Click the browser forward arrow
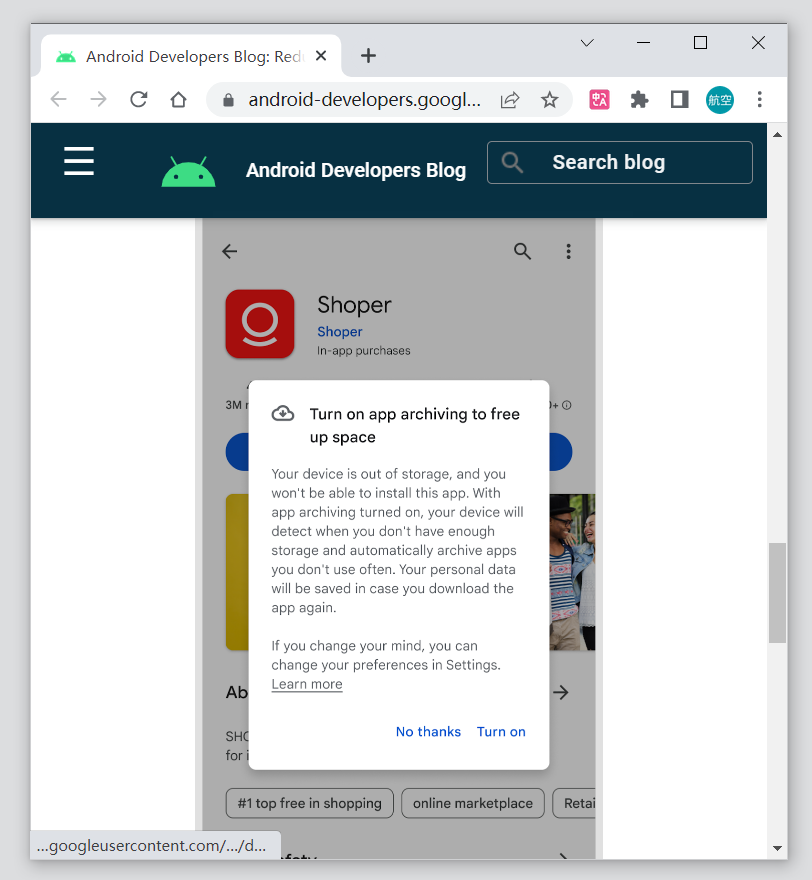This screenshot has width=812, height=880. click(x=98, y=100)
